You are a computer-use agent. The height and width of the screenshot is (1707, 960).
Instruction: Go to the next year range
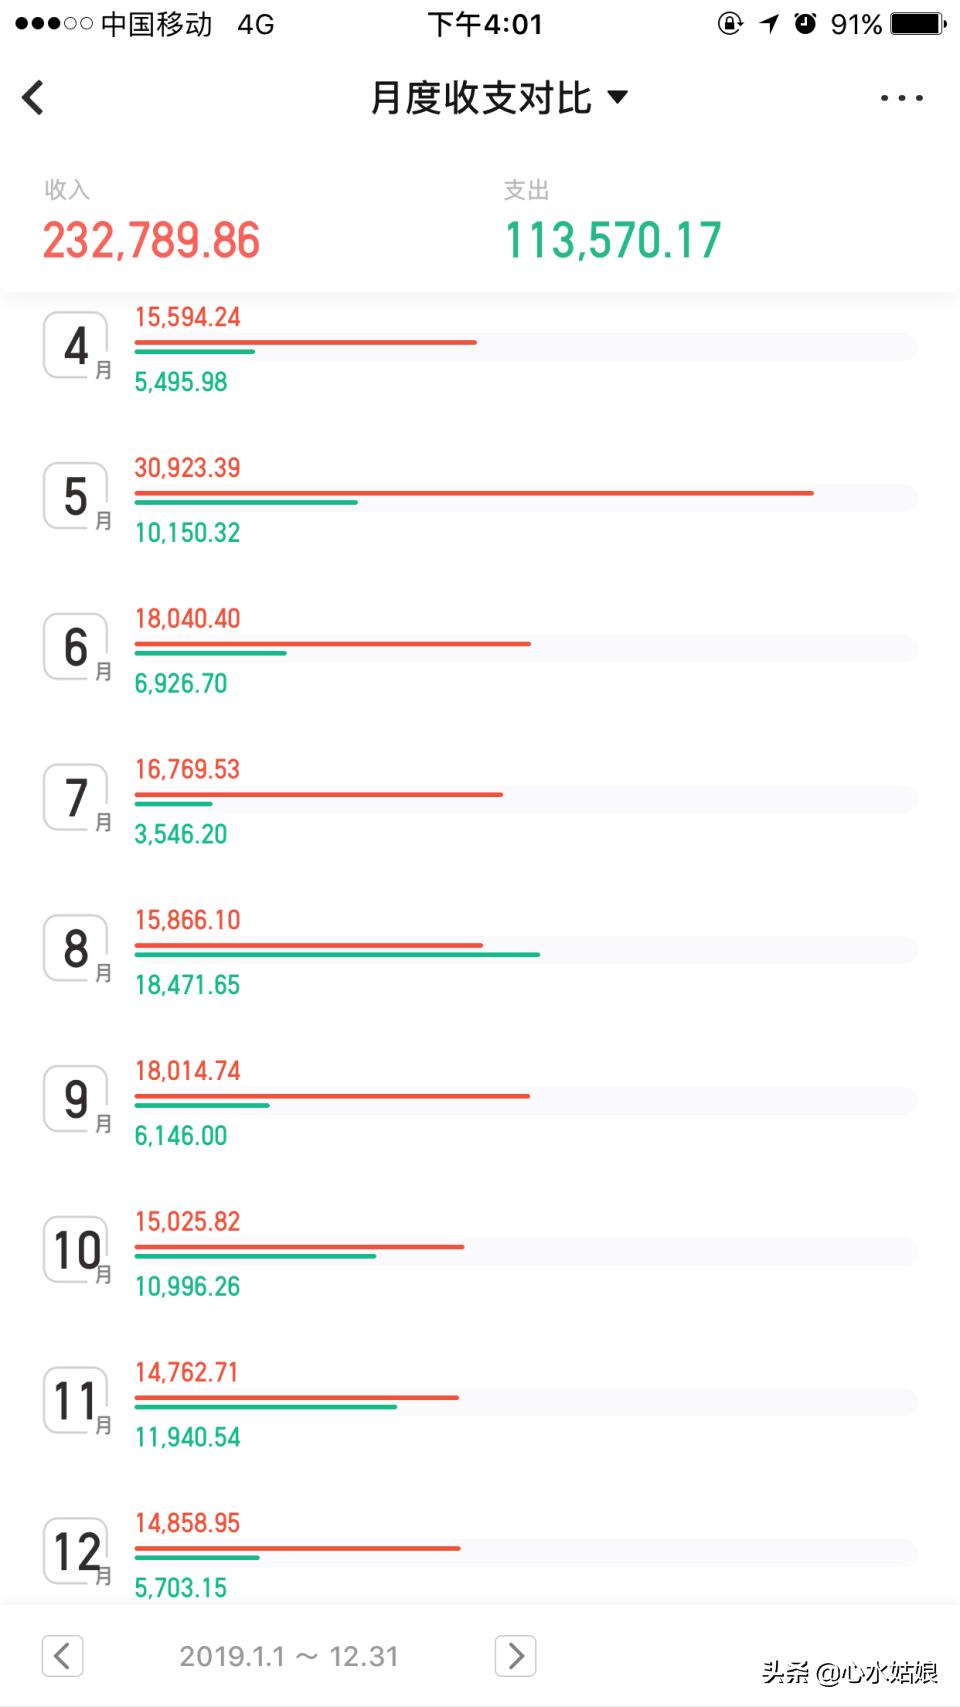515,1656
